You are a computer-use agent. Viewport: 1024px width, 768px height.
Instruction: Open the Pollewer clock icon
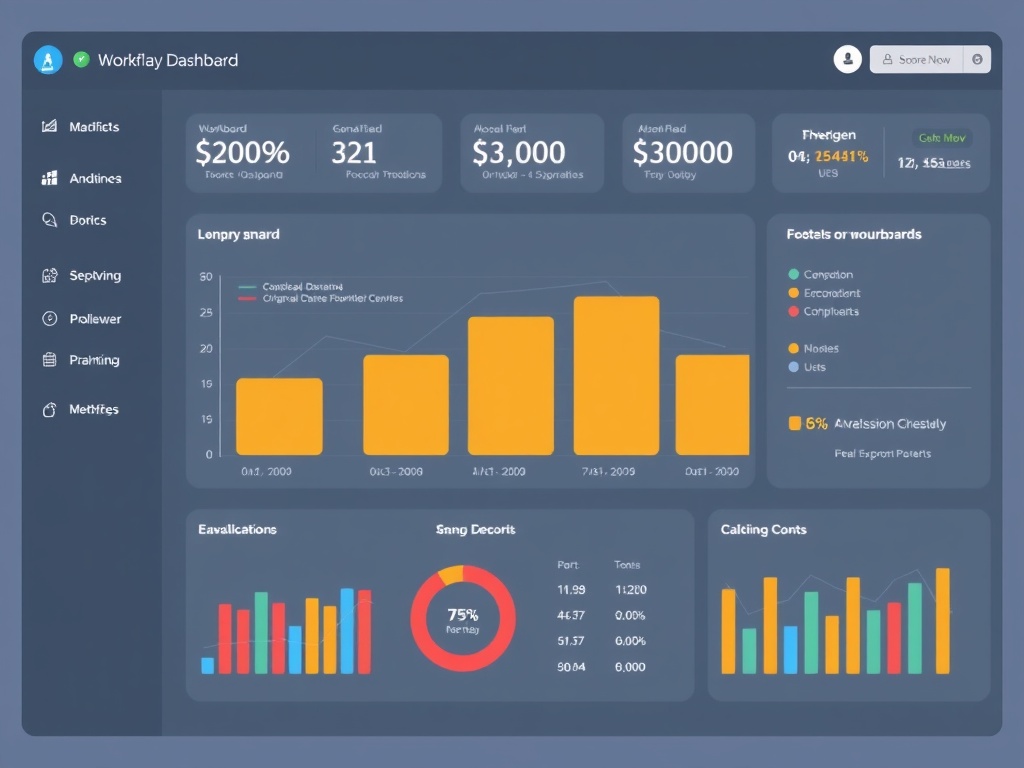(x=51, y=318)
